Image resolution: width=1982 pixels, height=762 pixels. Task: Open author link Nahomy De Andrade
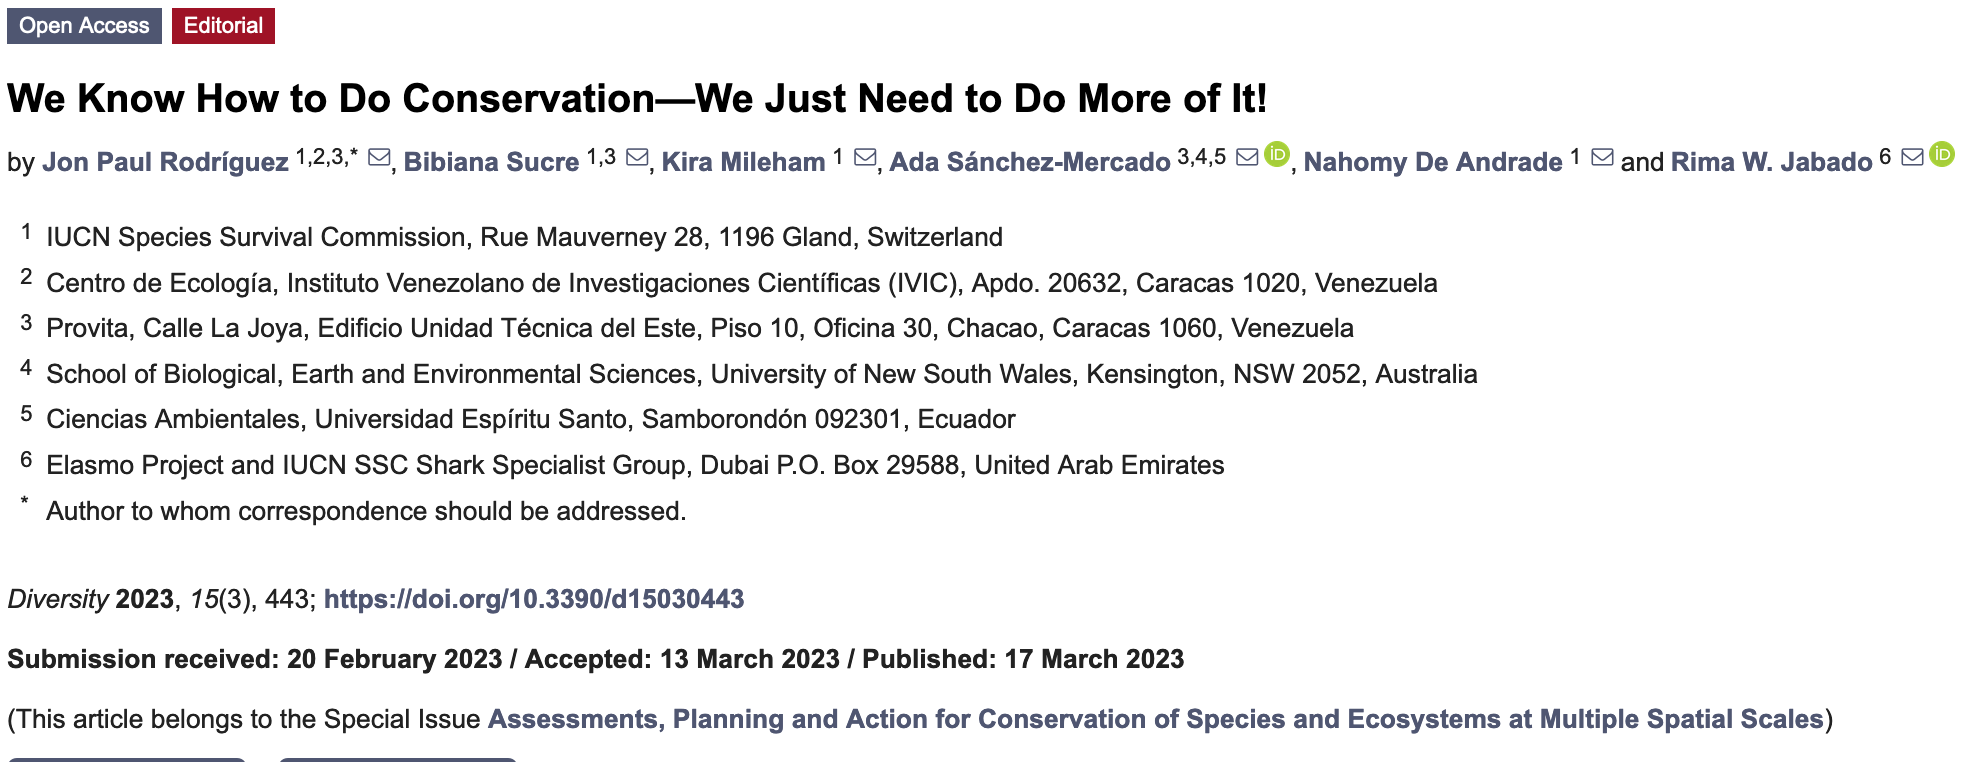[1432, 162]
